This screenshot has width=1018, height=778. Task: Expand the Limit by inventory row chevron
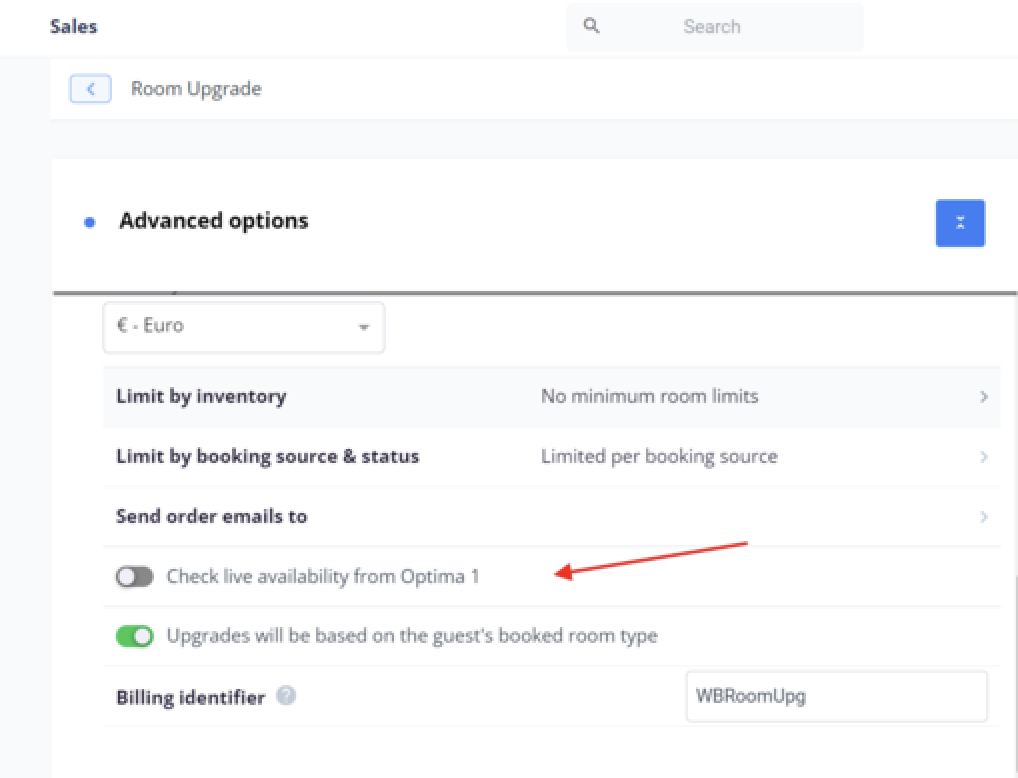click(984, 397)
